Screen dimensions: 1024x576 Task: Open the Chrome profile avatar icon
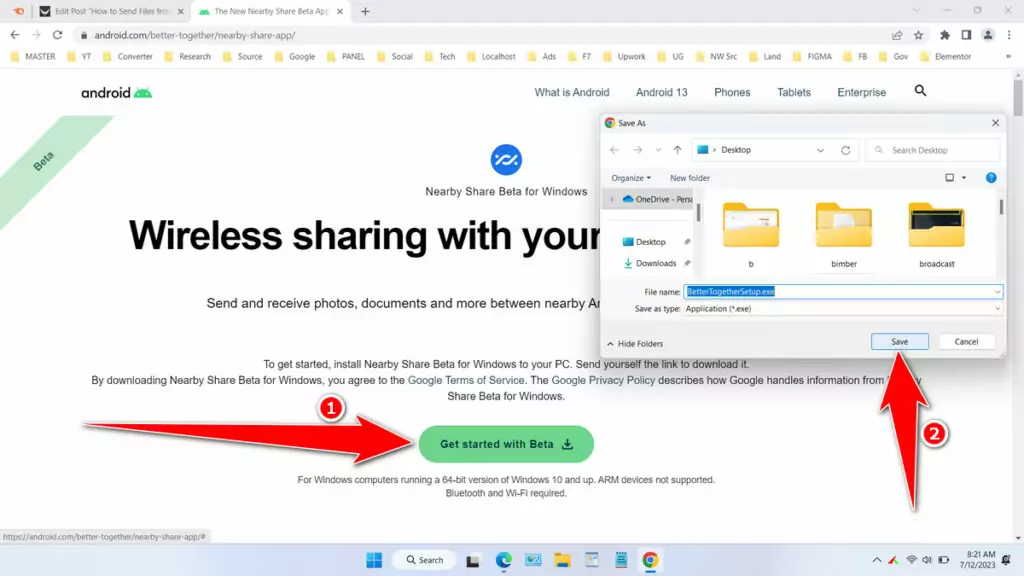click(987, 35)
